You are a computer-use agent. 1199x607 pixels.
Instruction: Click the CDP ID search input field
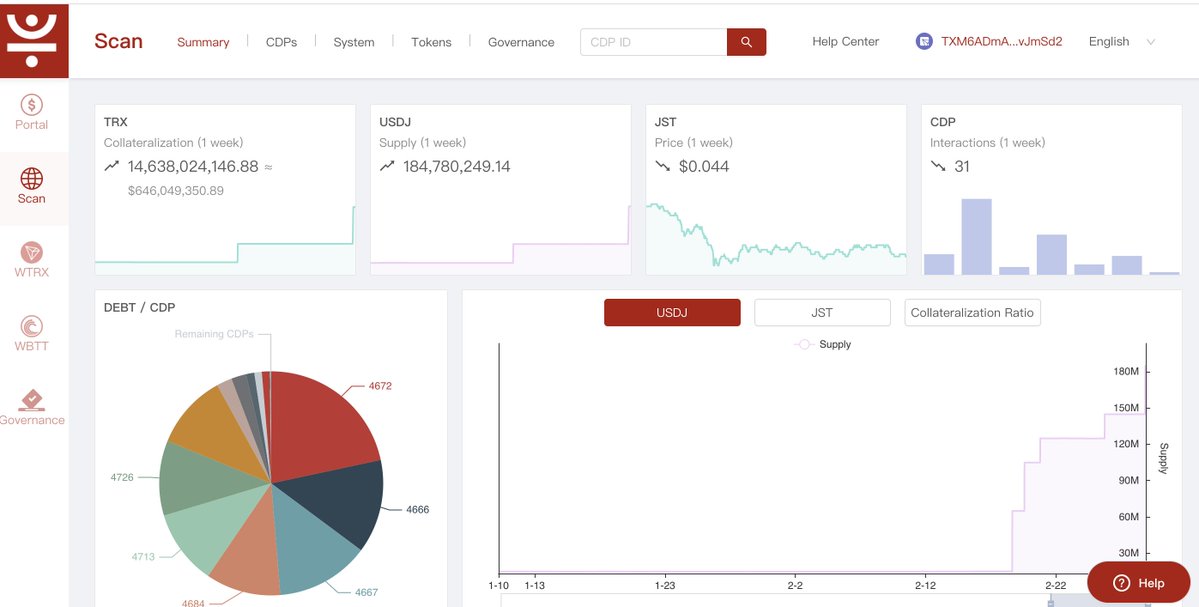coord(654,42)
